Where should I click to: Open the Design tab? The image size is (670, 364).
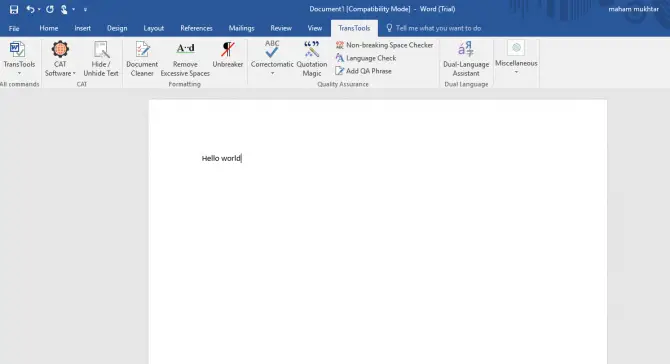coord(117,28)
